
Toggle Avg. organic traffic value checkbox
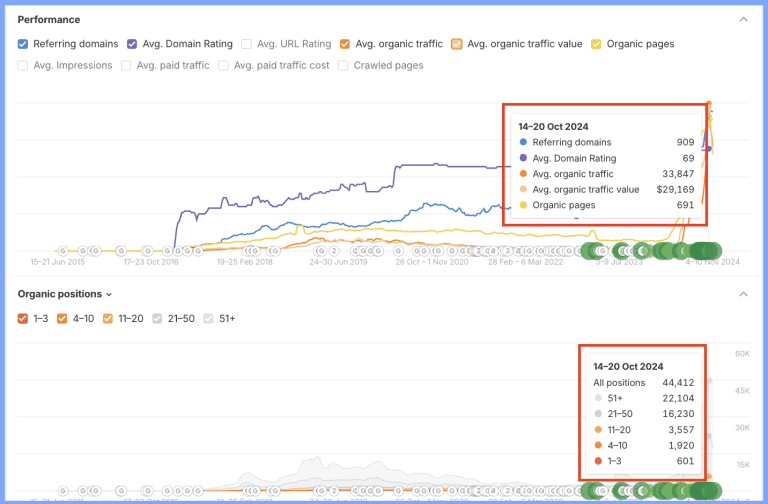456,44
